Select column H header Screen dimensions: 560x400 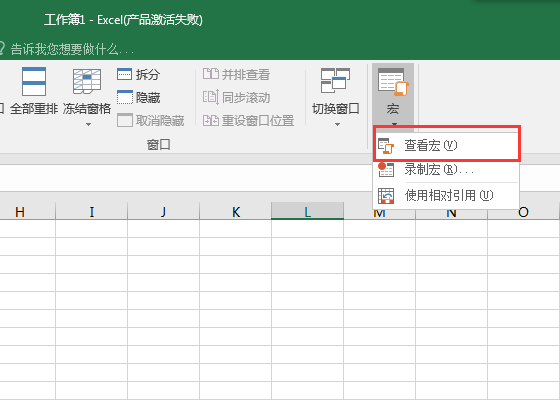click(x=28, y=212)
